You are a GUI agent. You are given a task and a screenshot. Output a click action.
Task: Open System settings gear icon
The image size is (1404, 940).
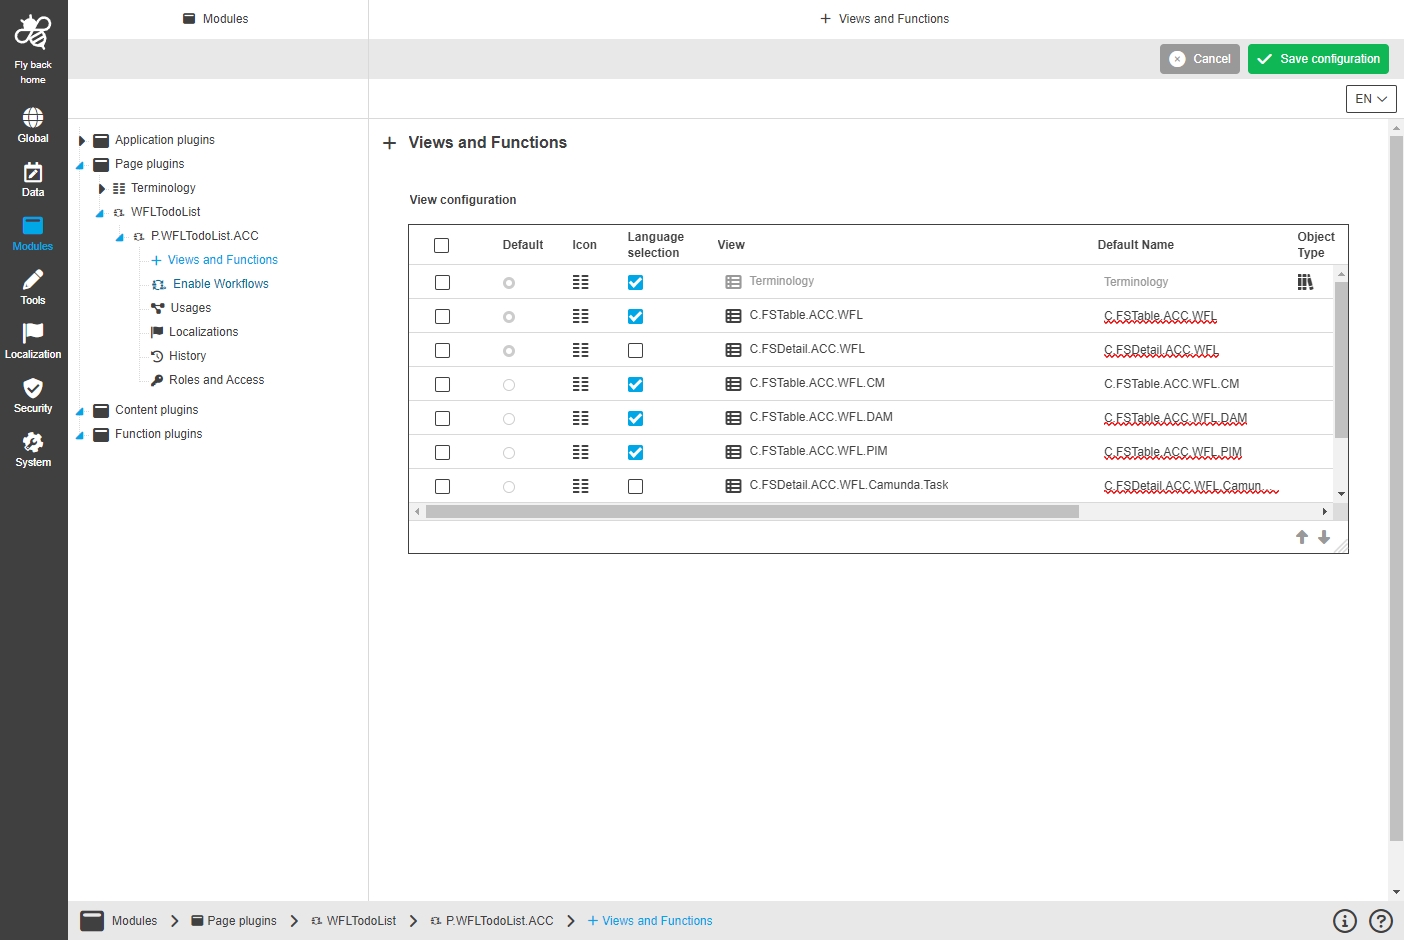[x=33, y=449]
